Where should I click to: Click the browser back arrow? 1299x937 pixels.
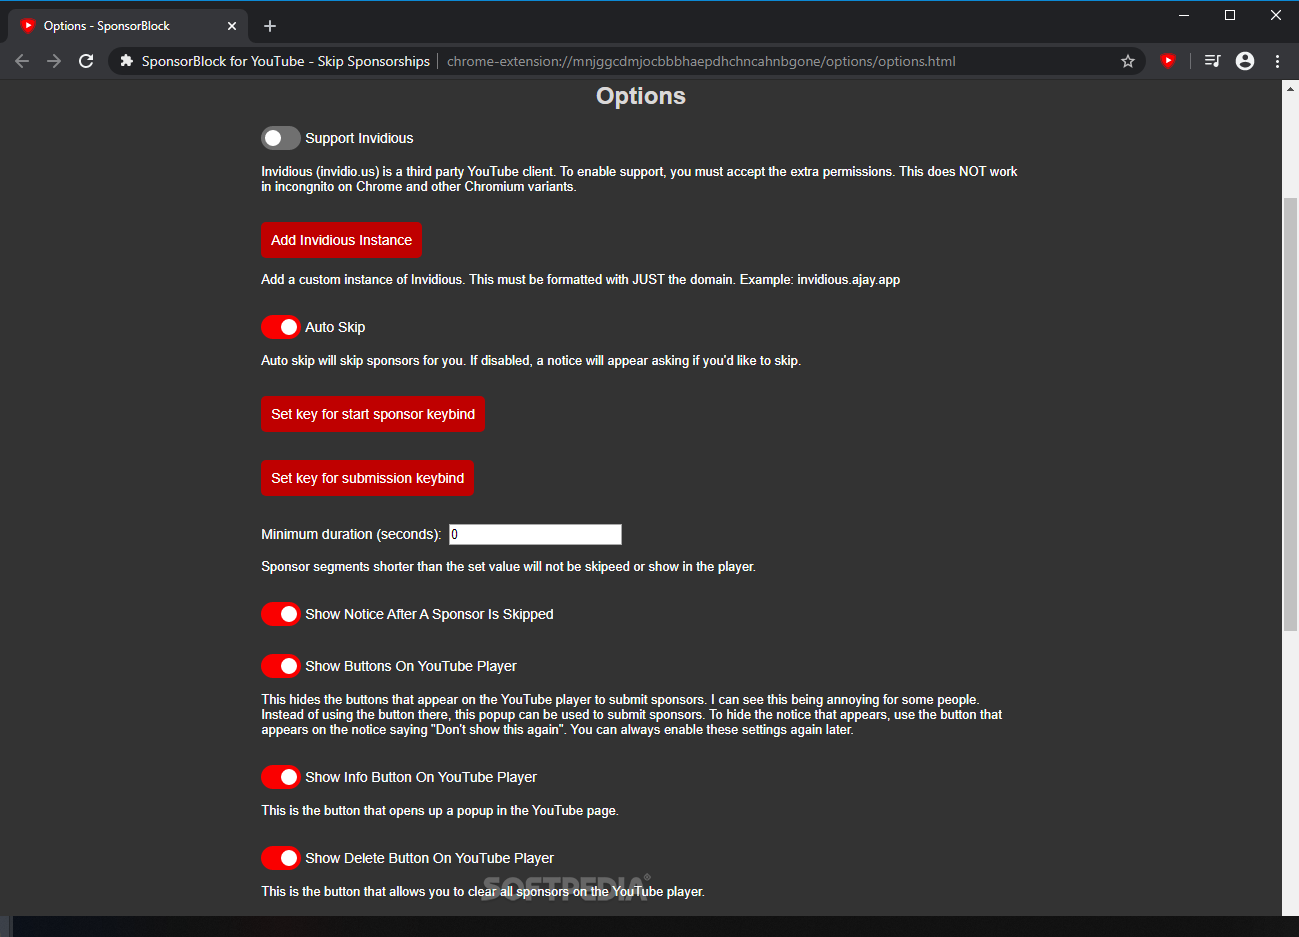pos(22,61)
